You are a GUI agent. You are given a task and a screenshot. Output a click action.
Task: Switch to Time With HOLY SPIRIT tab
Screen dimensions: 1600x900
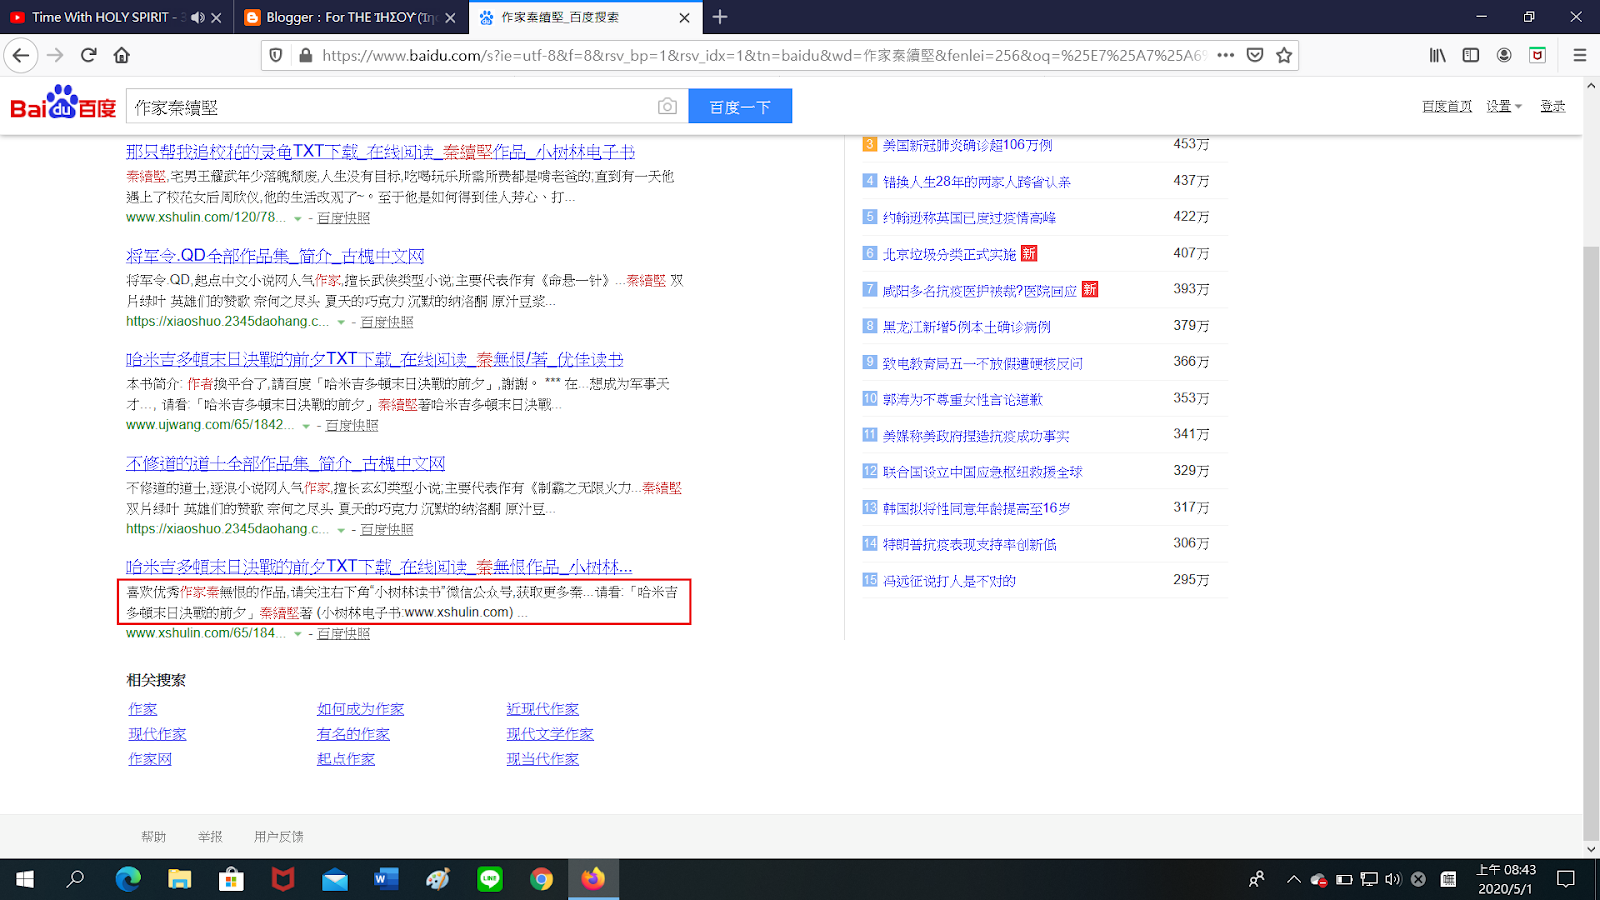[x=102, y=17]
